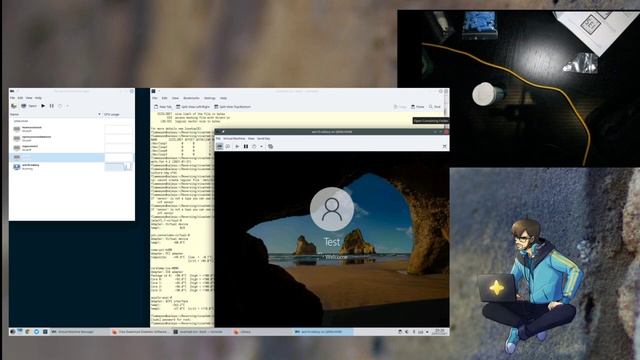
Task: Shut down the selected VM using manager power icon
Action: [x=60, y=106]
